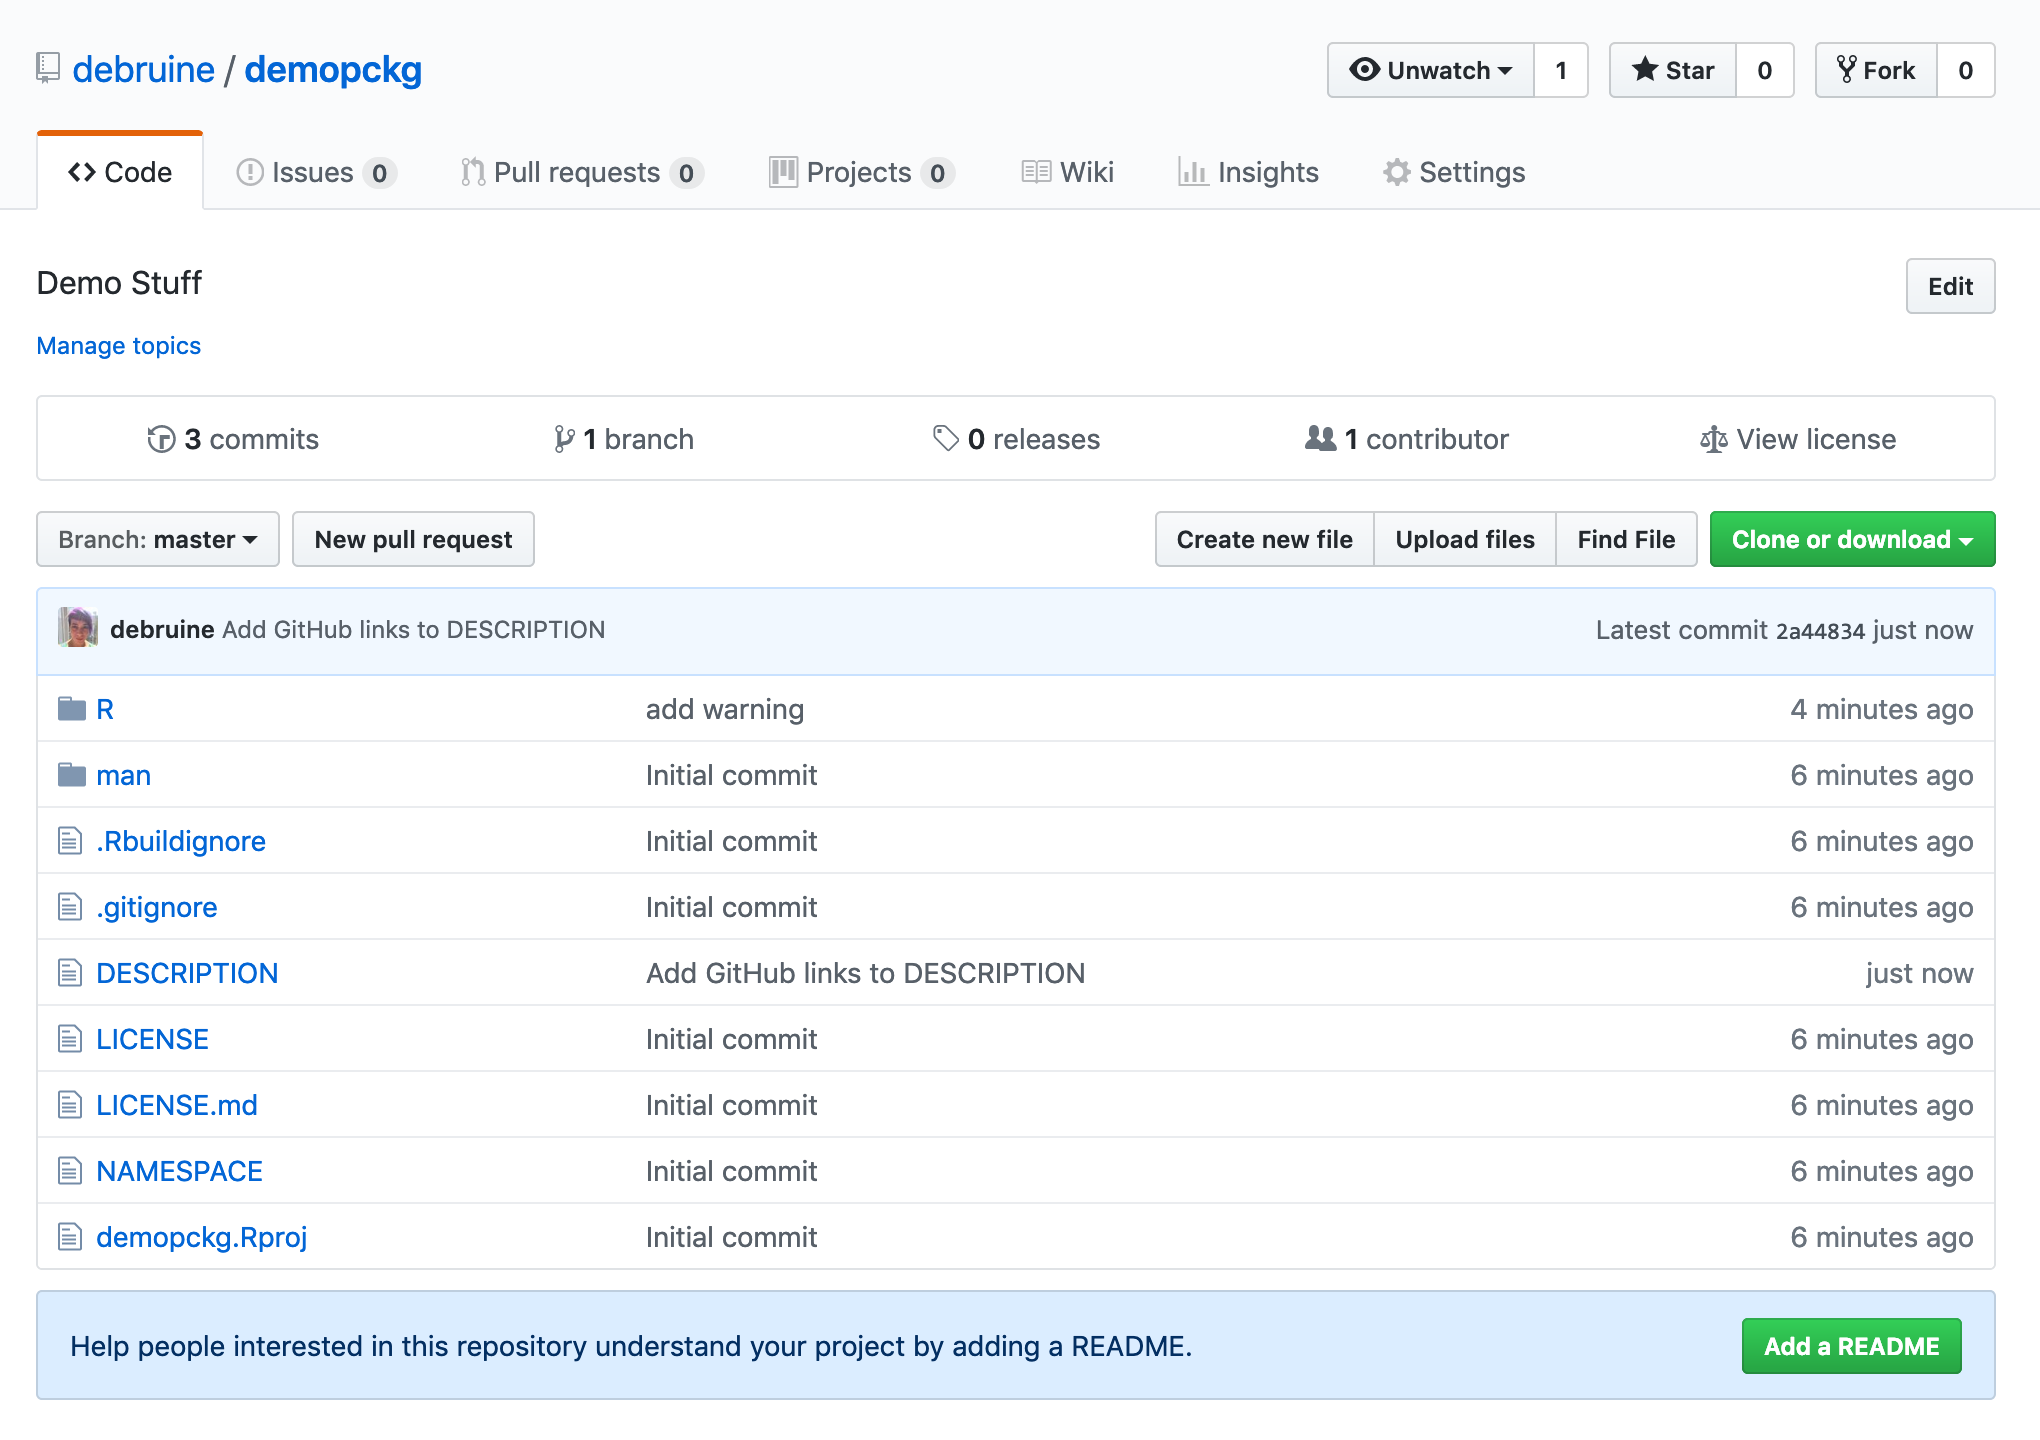
Task: Open the Settings tab
Action: tap(1453, 173)
